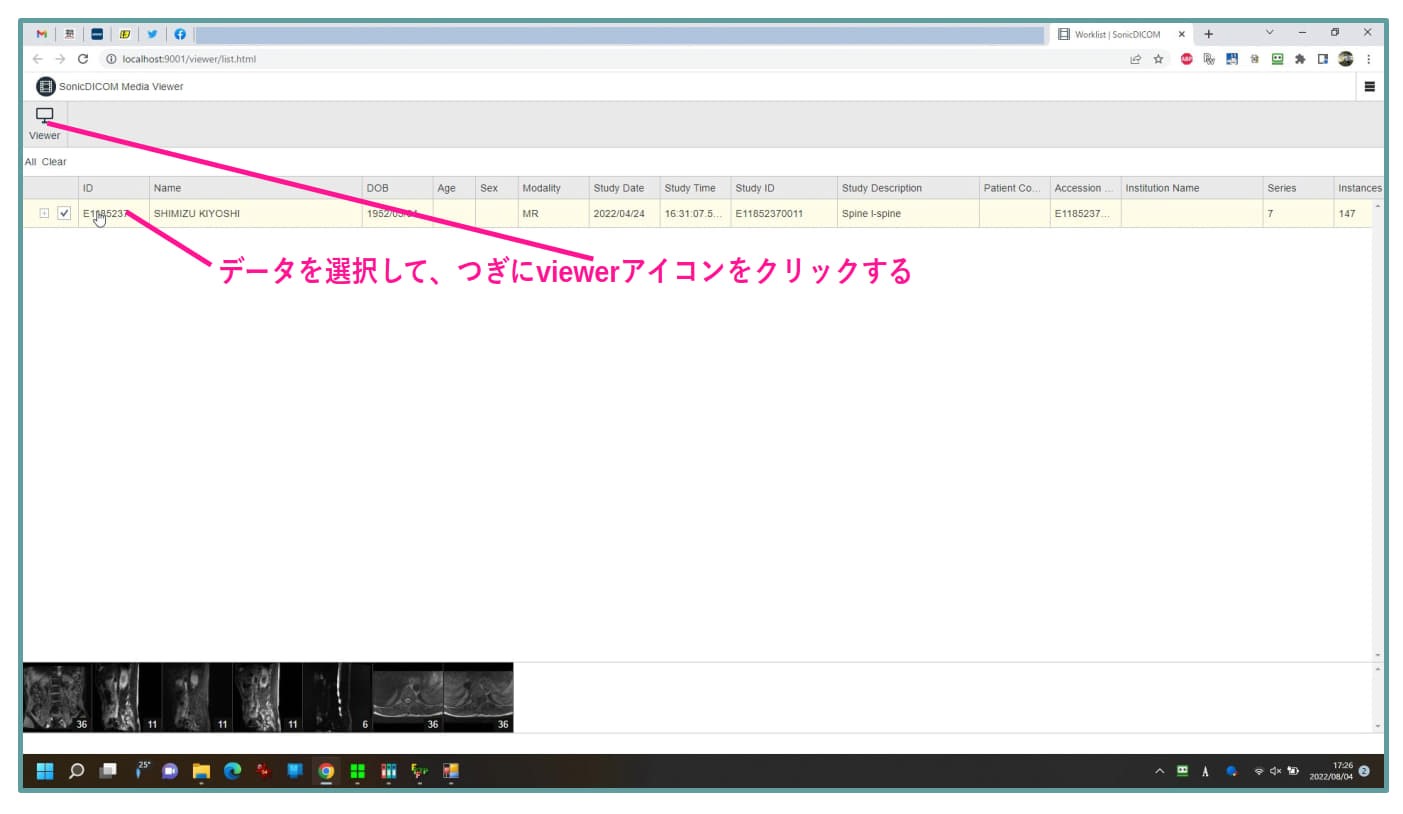
Task: Open the Chrome tab search dropdown
Action: coord(1270,33)
